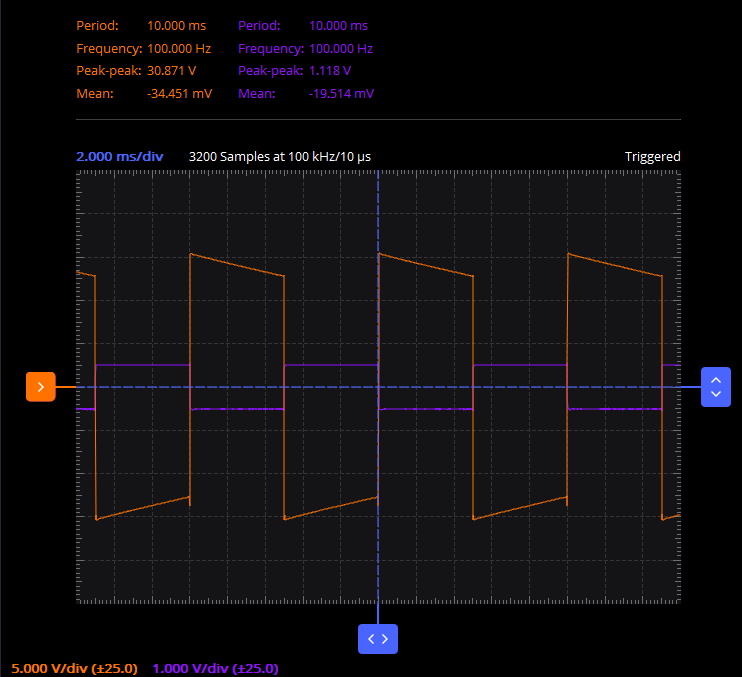Click the orange Mean value -34.451 mV

(x=179, y=94)
